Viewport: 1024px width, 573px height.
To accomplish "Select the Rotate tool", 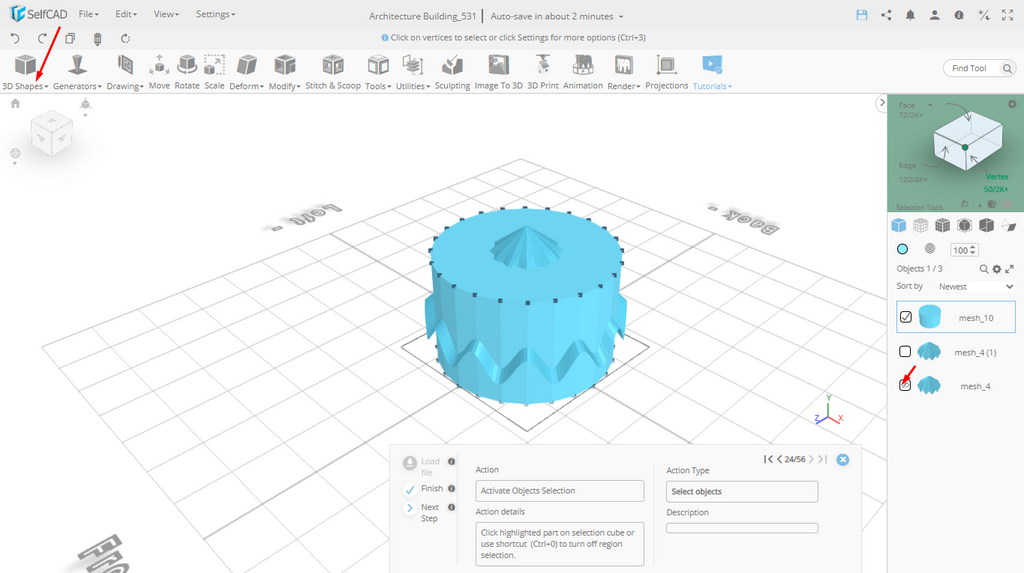I will pyautogui.click(x=187, y=72).
